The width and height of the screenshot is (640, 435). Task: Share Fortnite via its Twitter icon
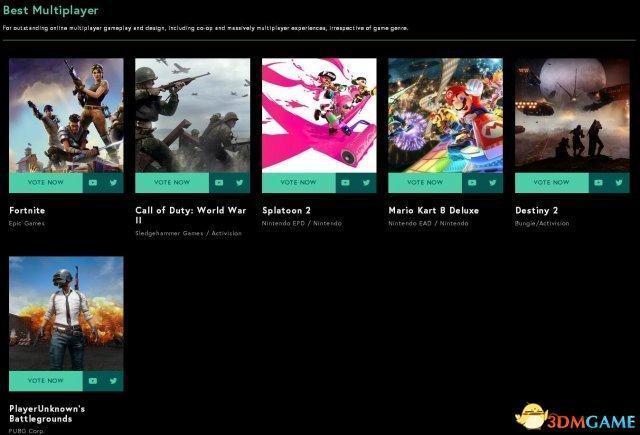(113, 182)
